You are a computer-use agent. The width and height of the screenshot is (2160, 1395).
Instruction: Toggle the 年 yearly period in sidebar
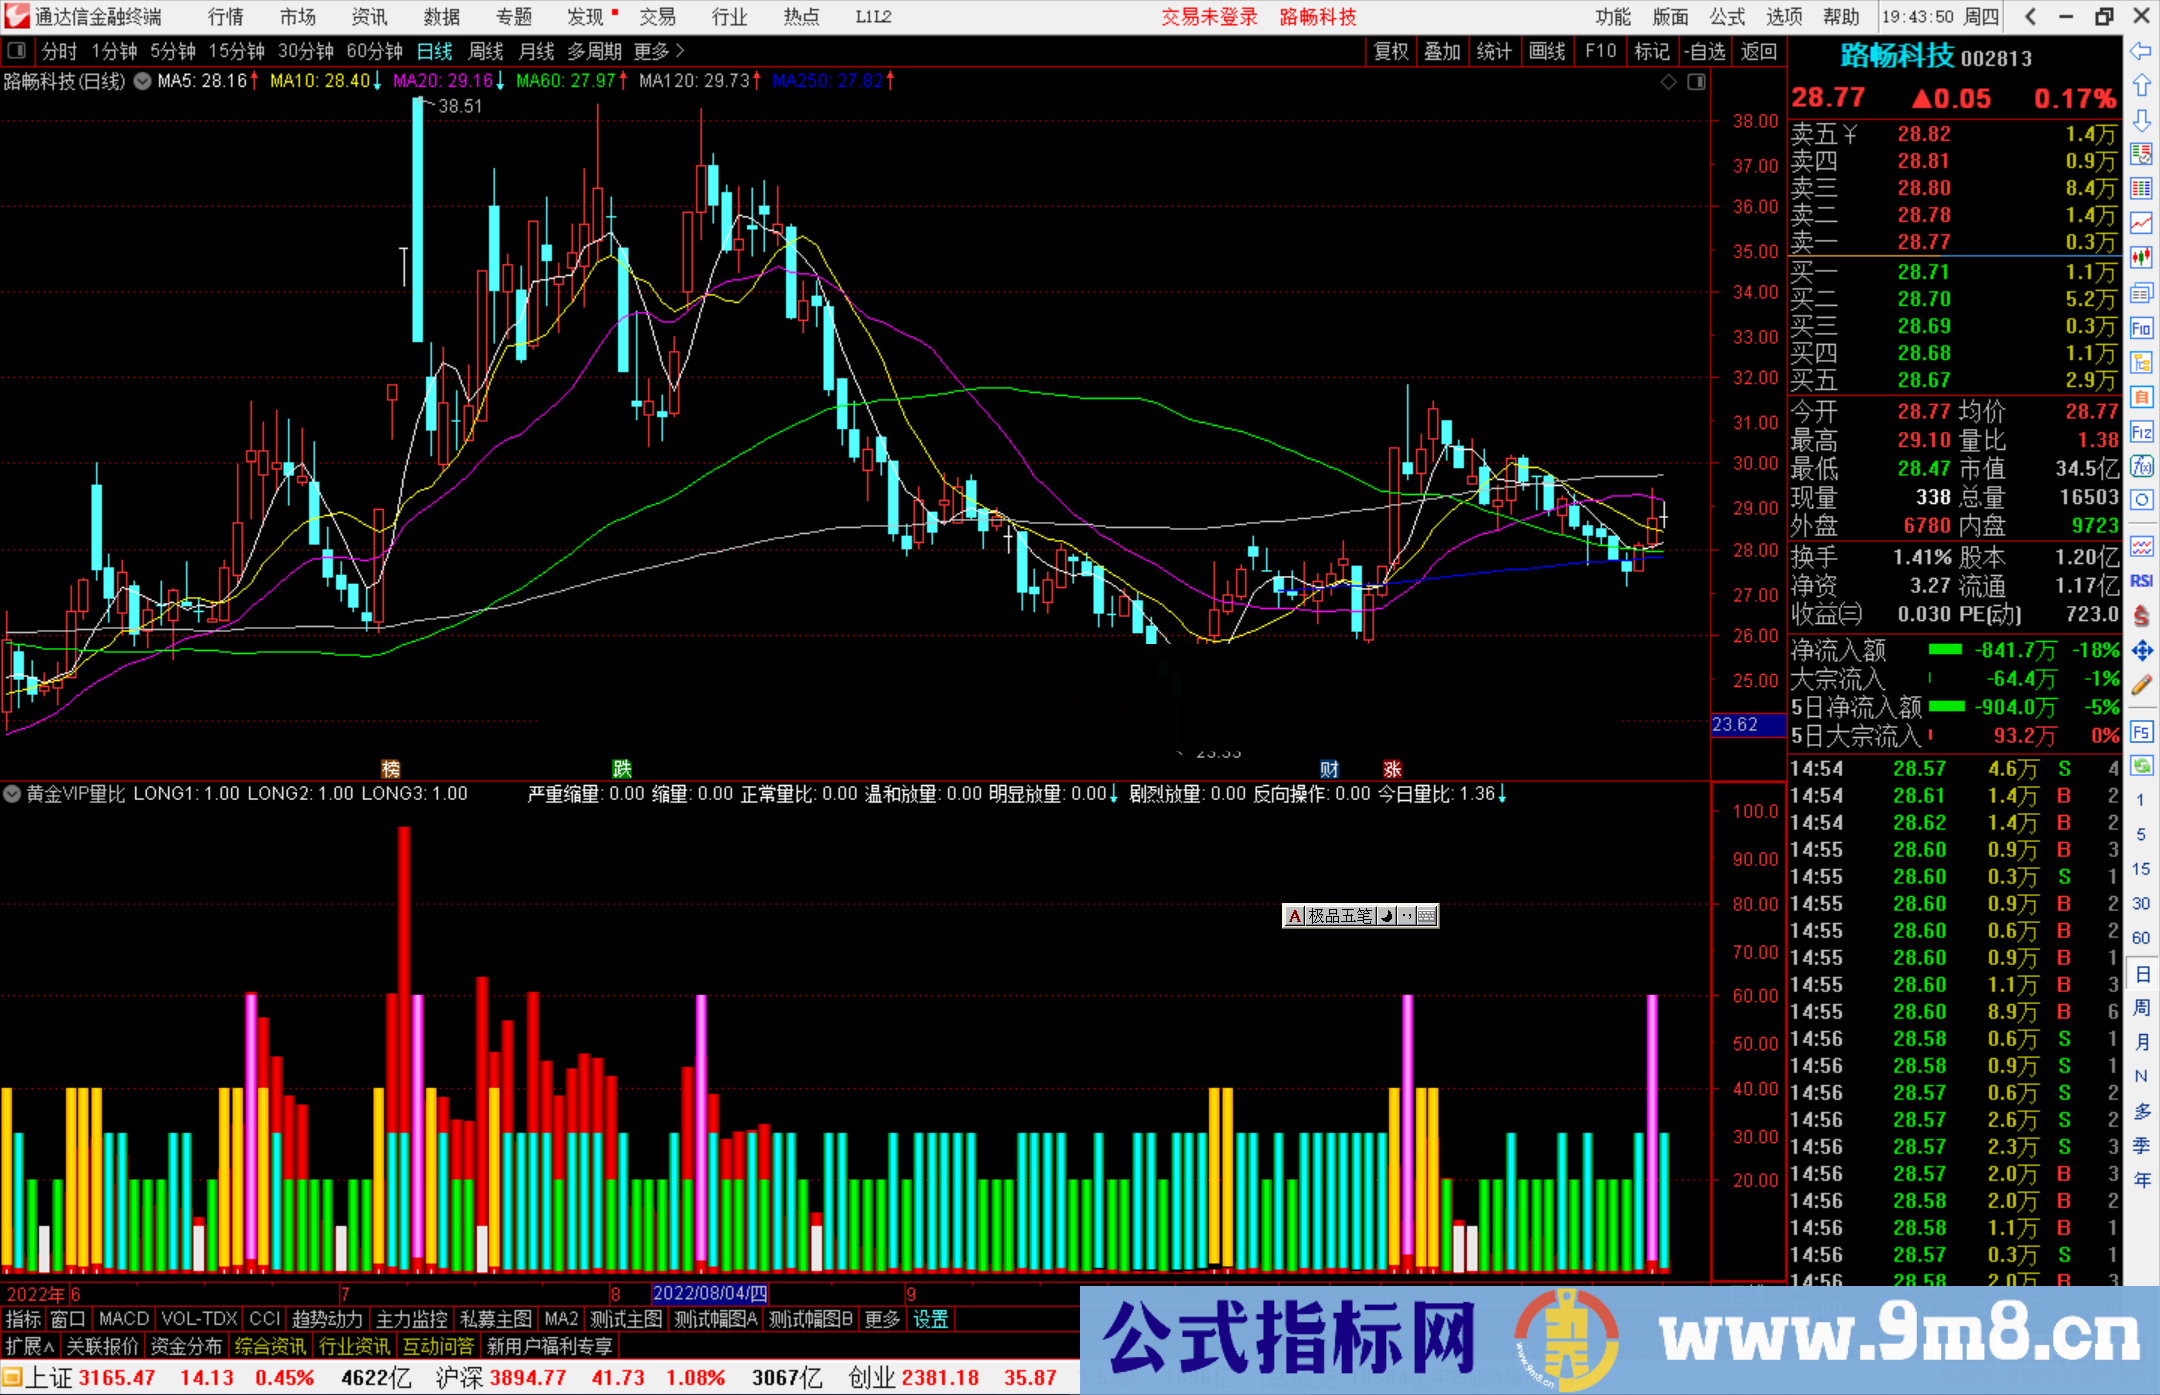[x=2141, y=1180]
